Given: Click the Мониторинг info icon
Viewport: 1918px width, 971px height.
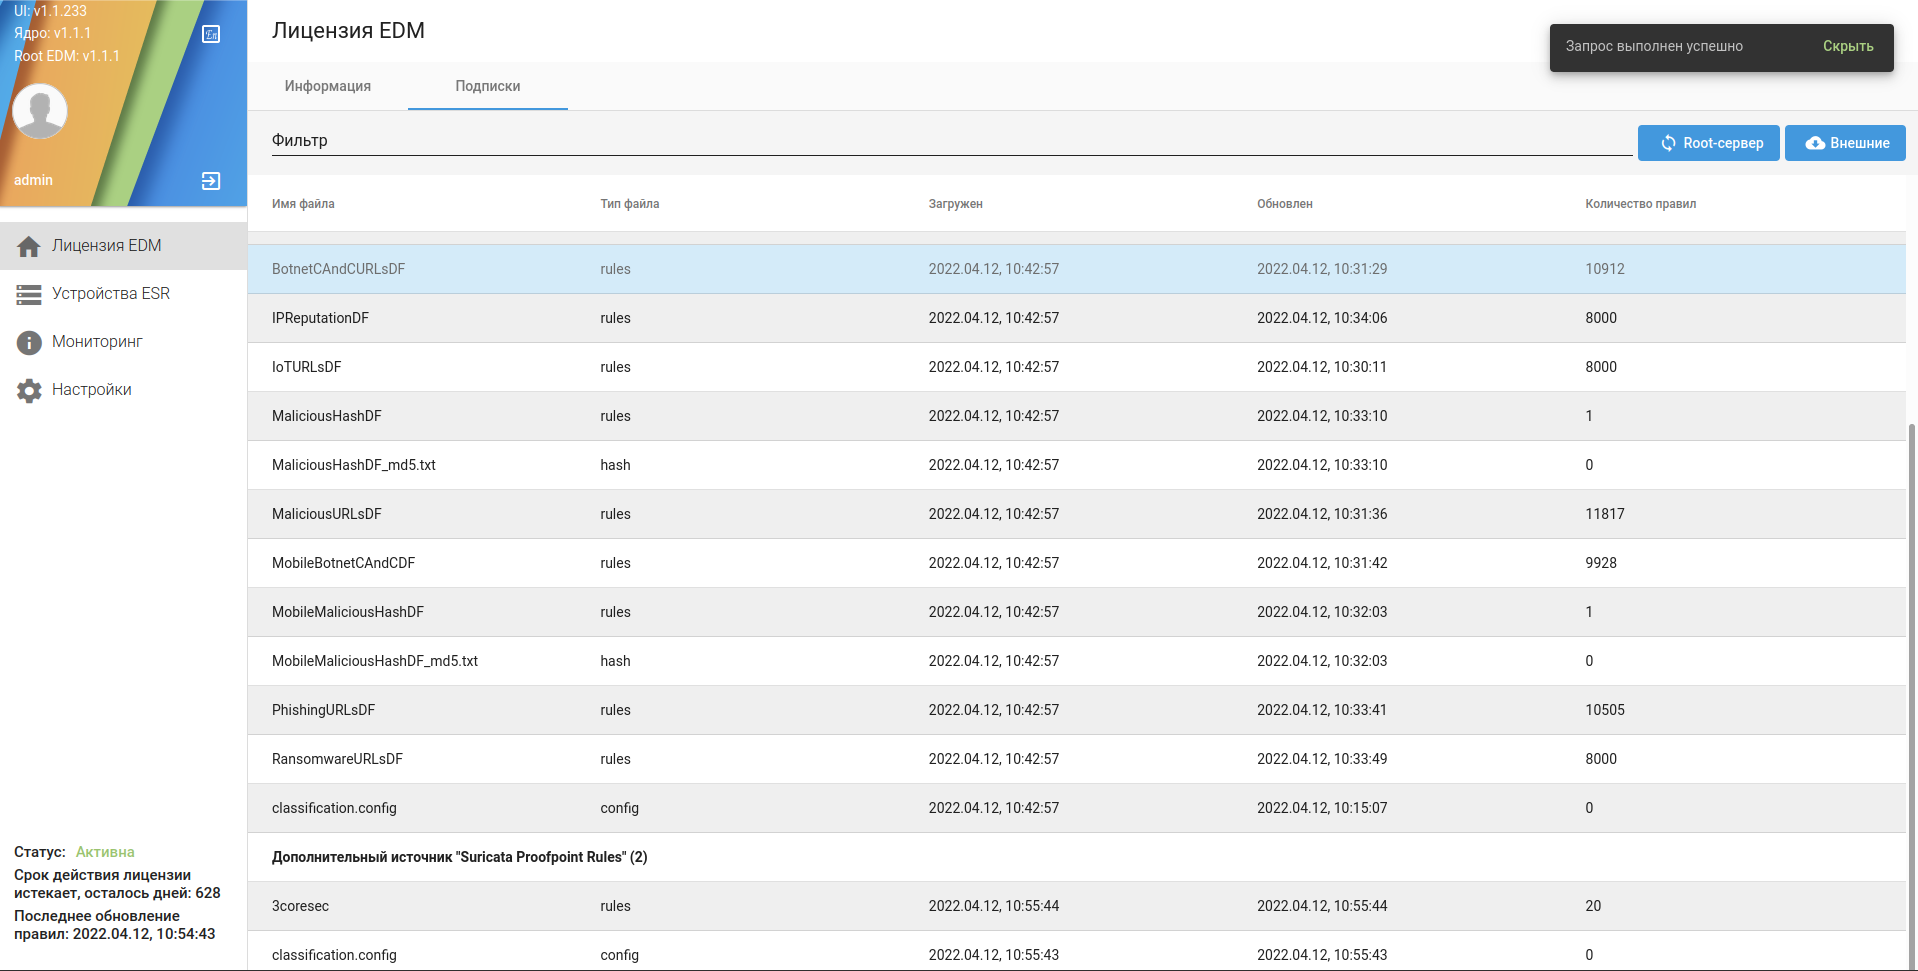Looking at the screenshot, I should pyautogui.click(x=29, y=342).
